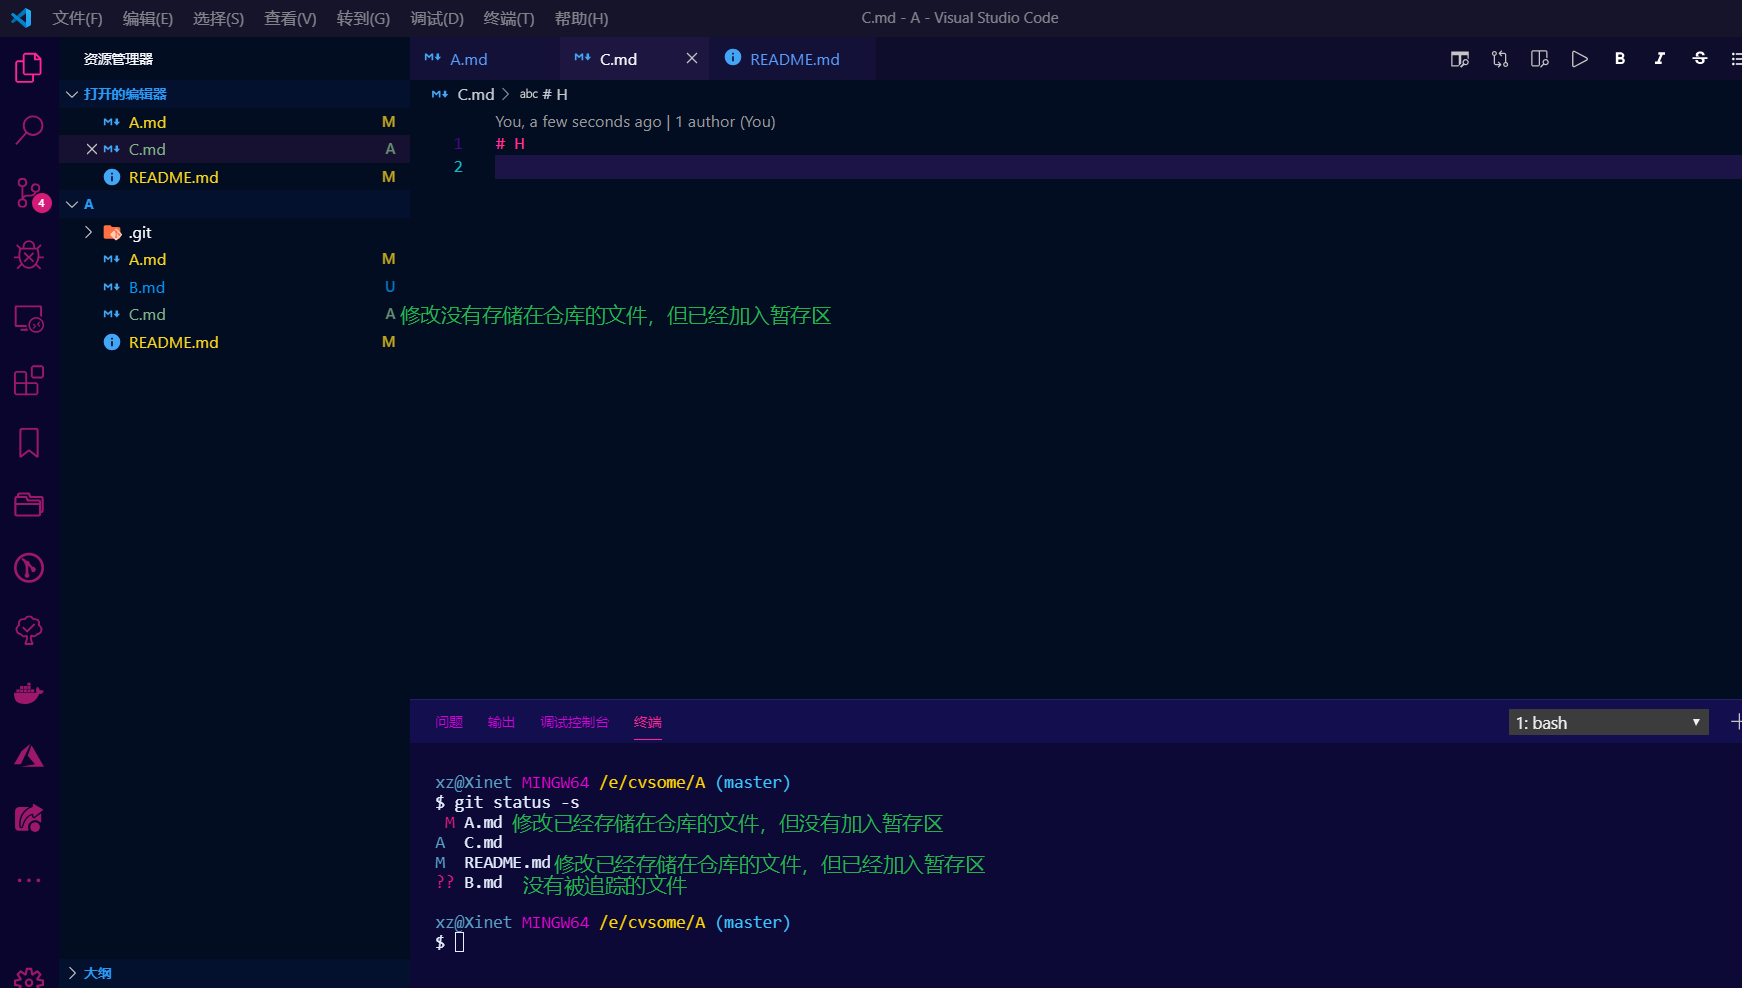Open the 帮助(H) menu
Viewport: 1742px width, 988px height.
point(581,18)
